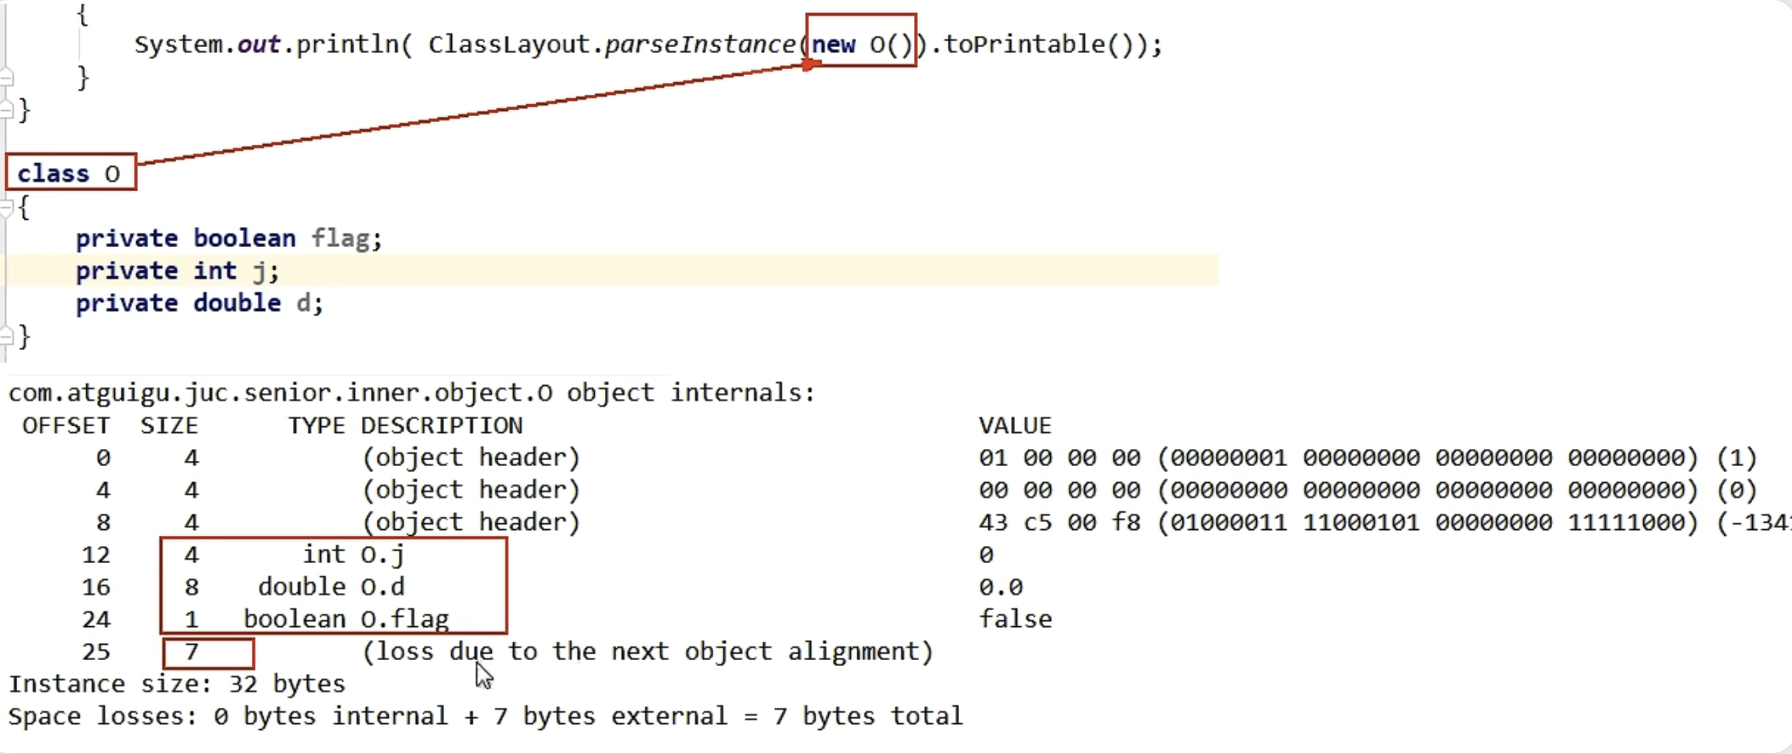Click the 'object internals' header line
Viewport: 1792px width, 754px height.
click(x=411, y=393)
